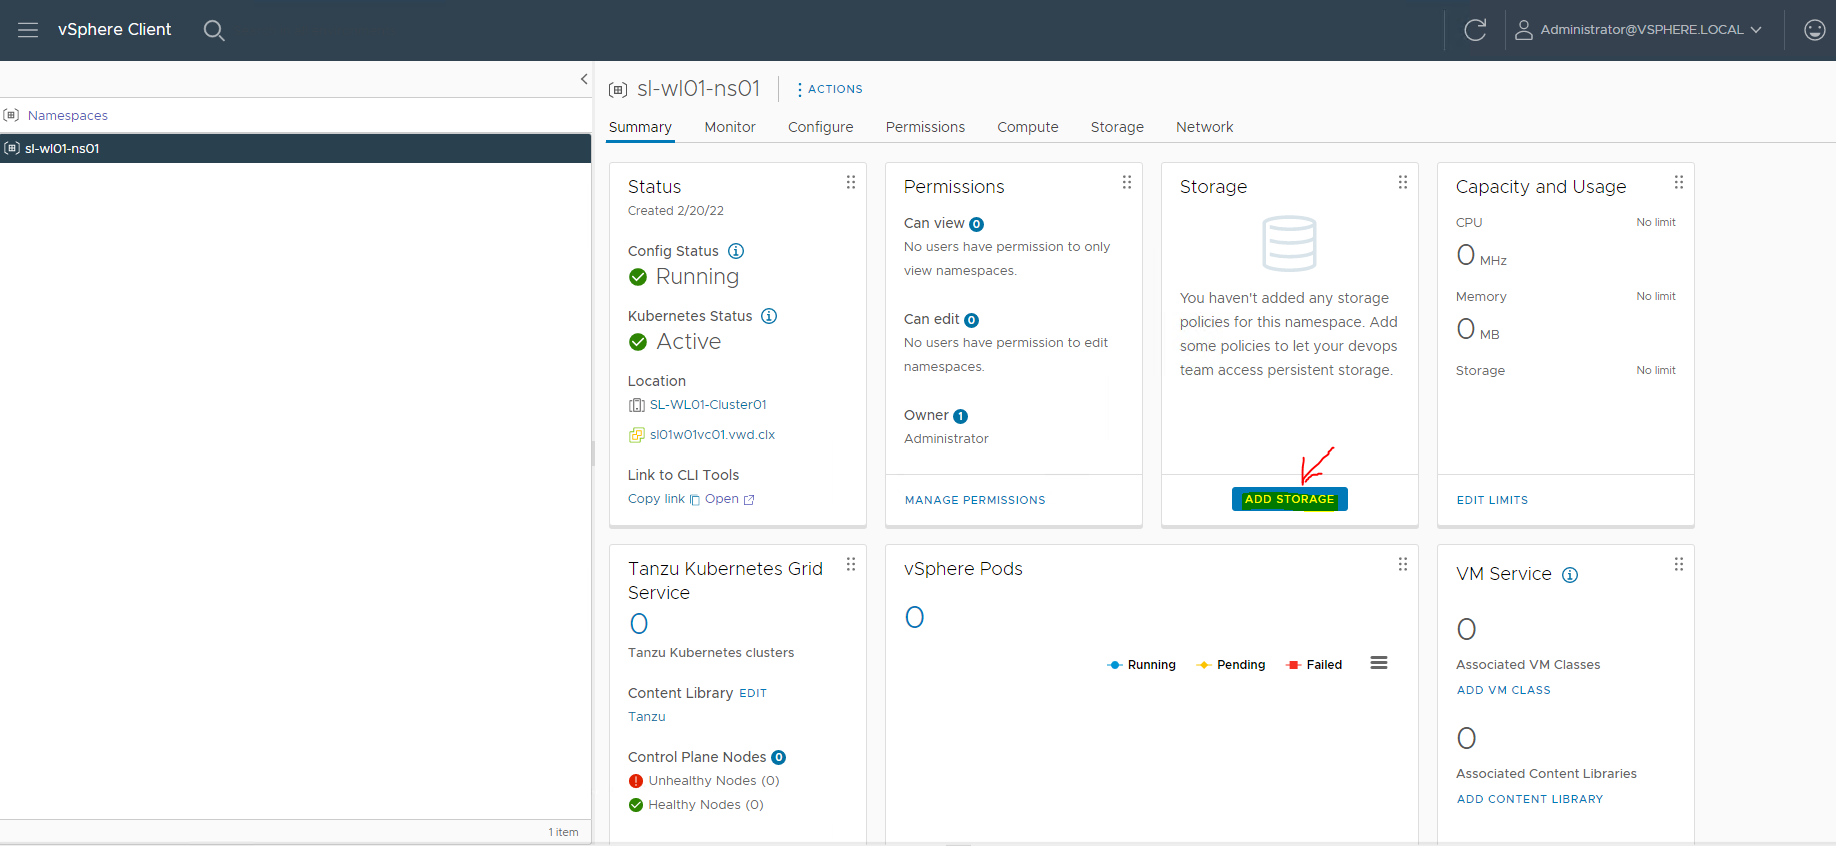Open the Tanzu content library link
The height and width of the screenshot is (846, 1836).
[647, 717]
